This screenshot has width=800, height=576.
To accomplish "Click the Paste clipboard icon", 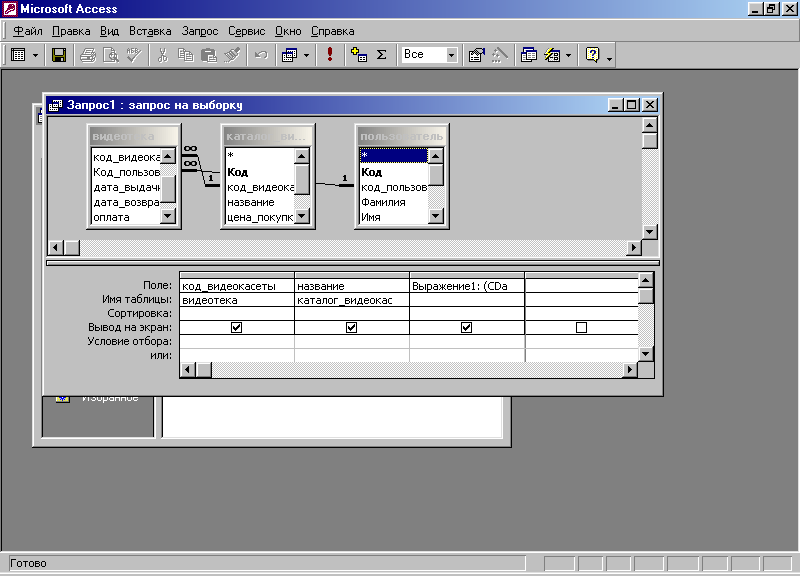I will [209, 55].
